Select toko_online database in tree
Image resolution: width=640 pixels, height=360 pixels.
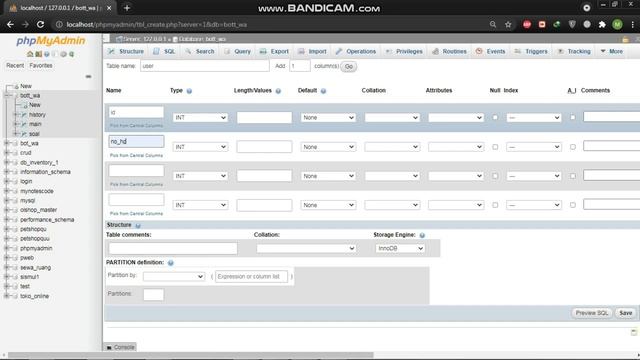point(34,296)
